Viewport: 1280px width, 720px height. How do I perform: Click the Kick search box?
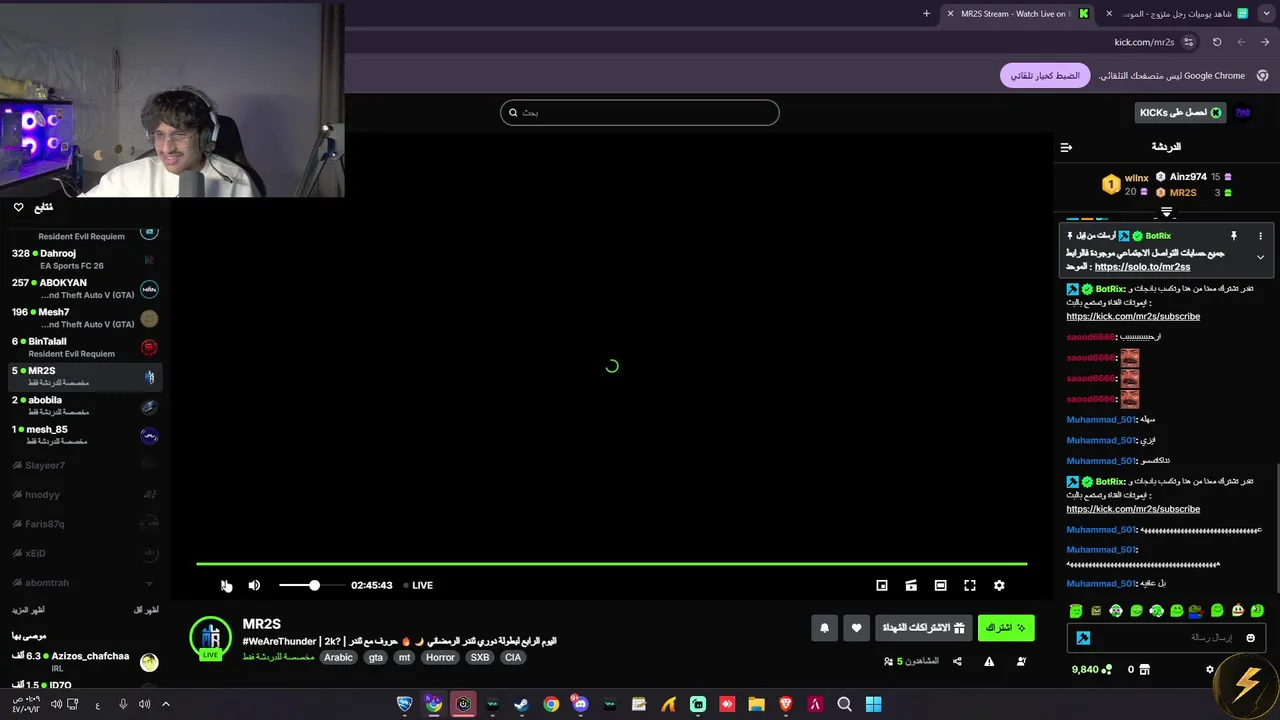click(640, 113)
